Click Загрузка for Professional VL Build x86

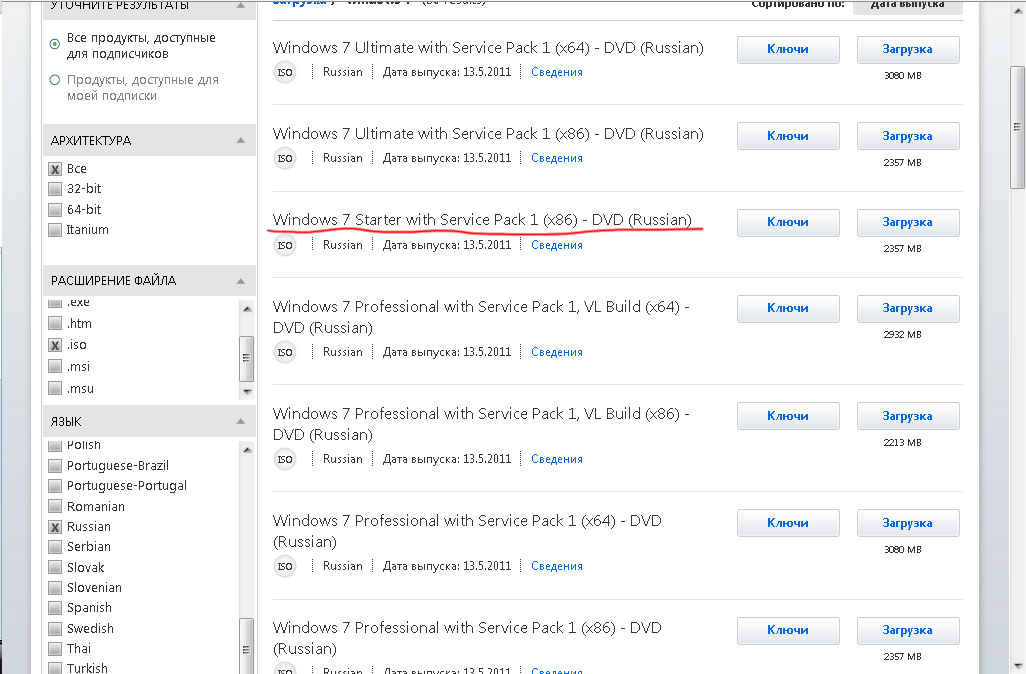pos(908,416)
